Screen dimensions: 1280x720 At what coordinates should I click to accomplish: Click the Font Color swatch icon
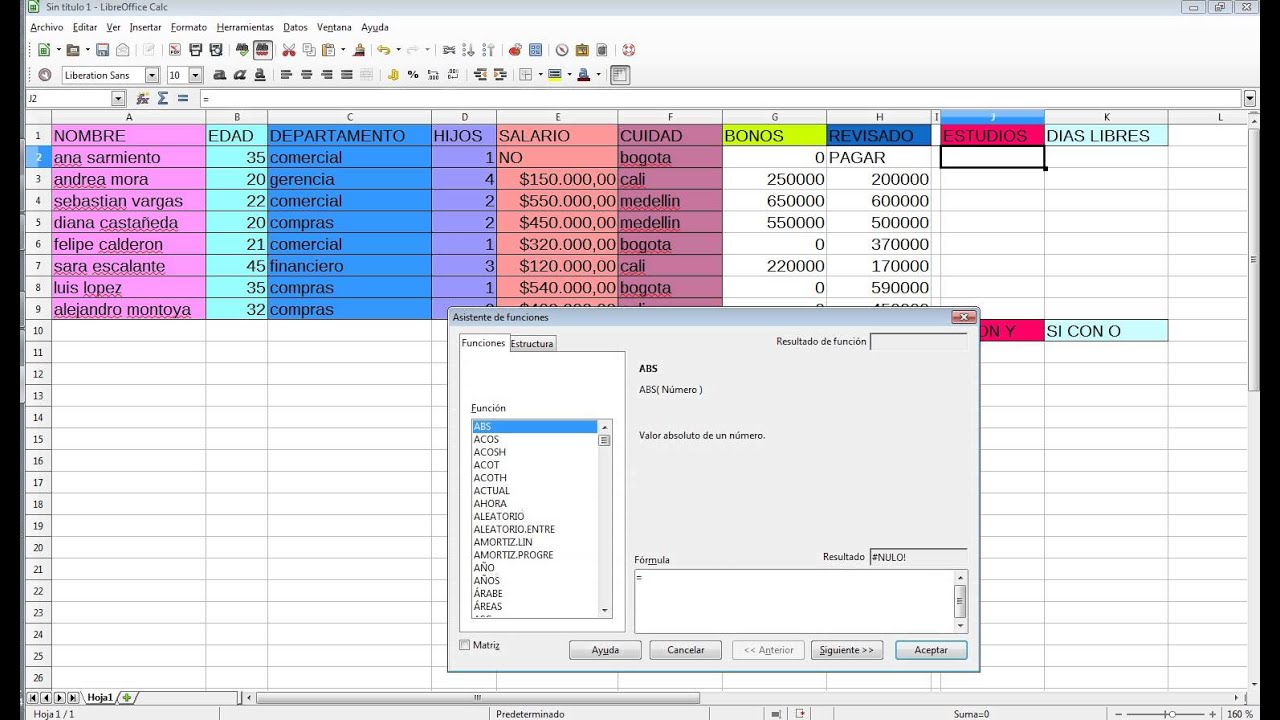(x=583, y=75)
